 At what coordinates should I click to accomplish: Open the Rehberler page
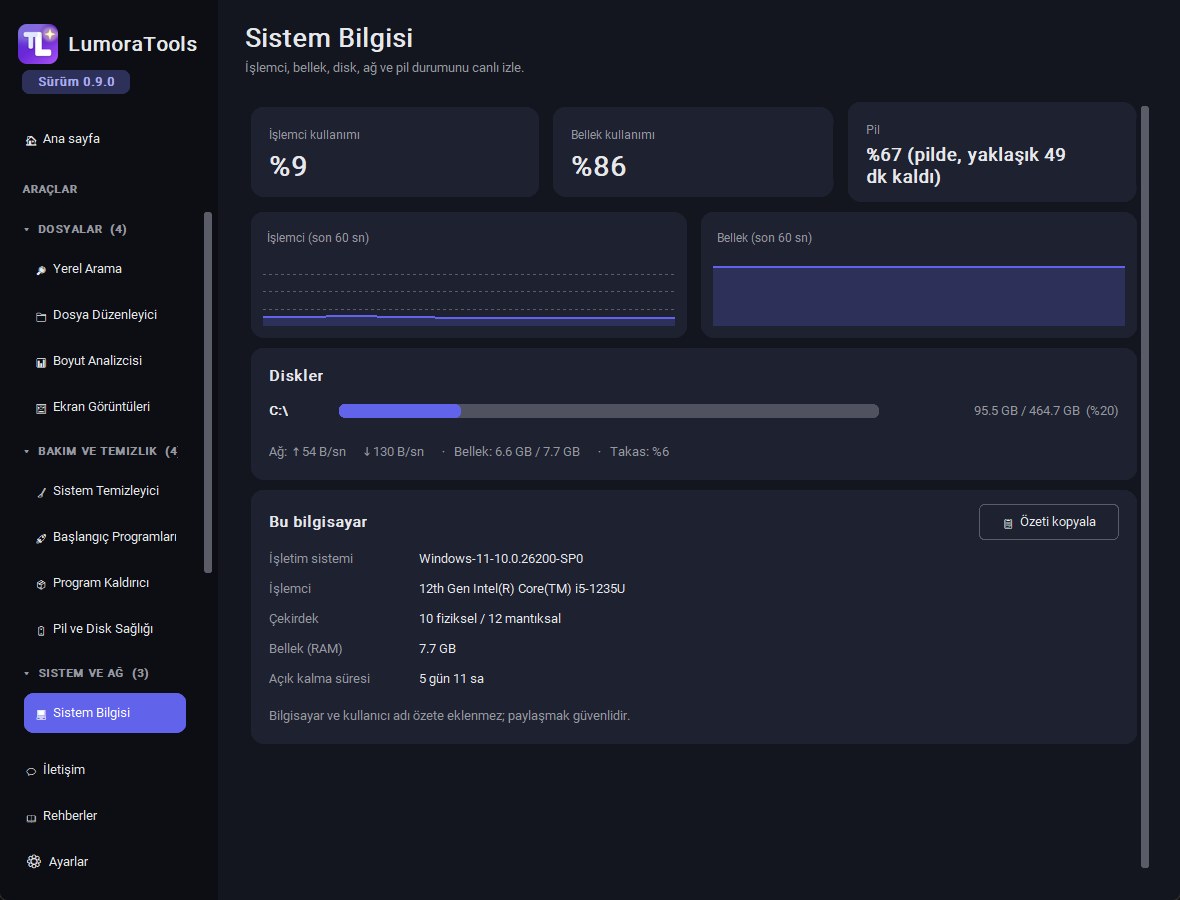click(105, 816)
